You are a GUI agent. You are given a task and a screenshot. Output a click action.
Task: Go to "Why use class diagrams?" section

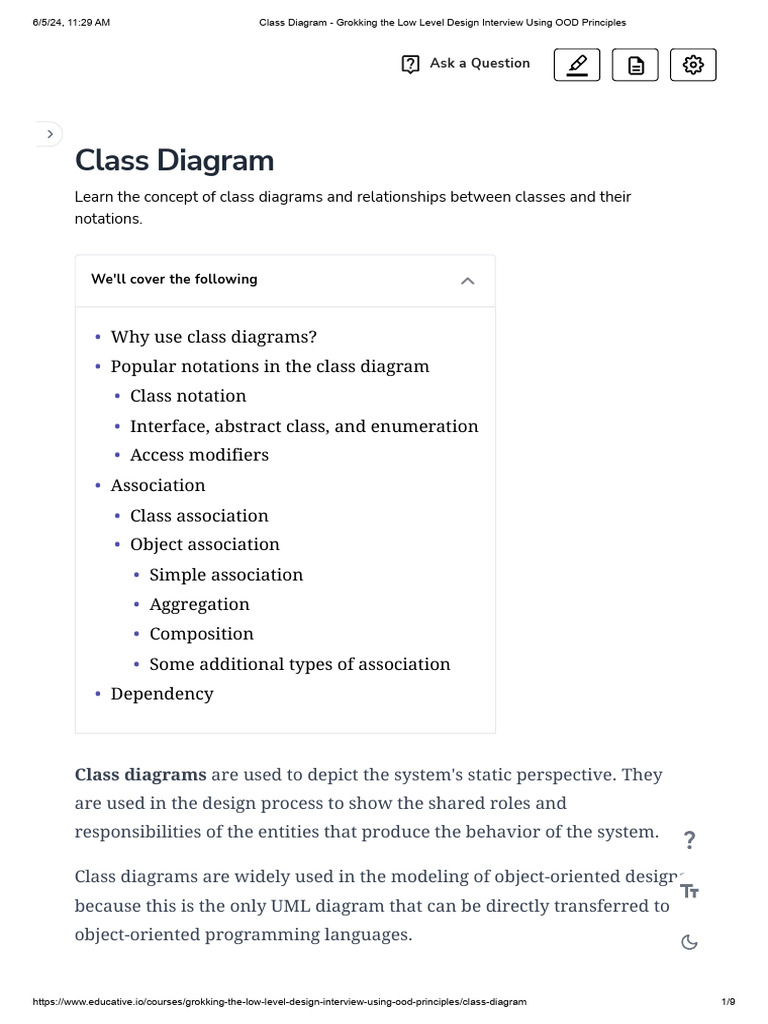pos(213,337)
